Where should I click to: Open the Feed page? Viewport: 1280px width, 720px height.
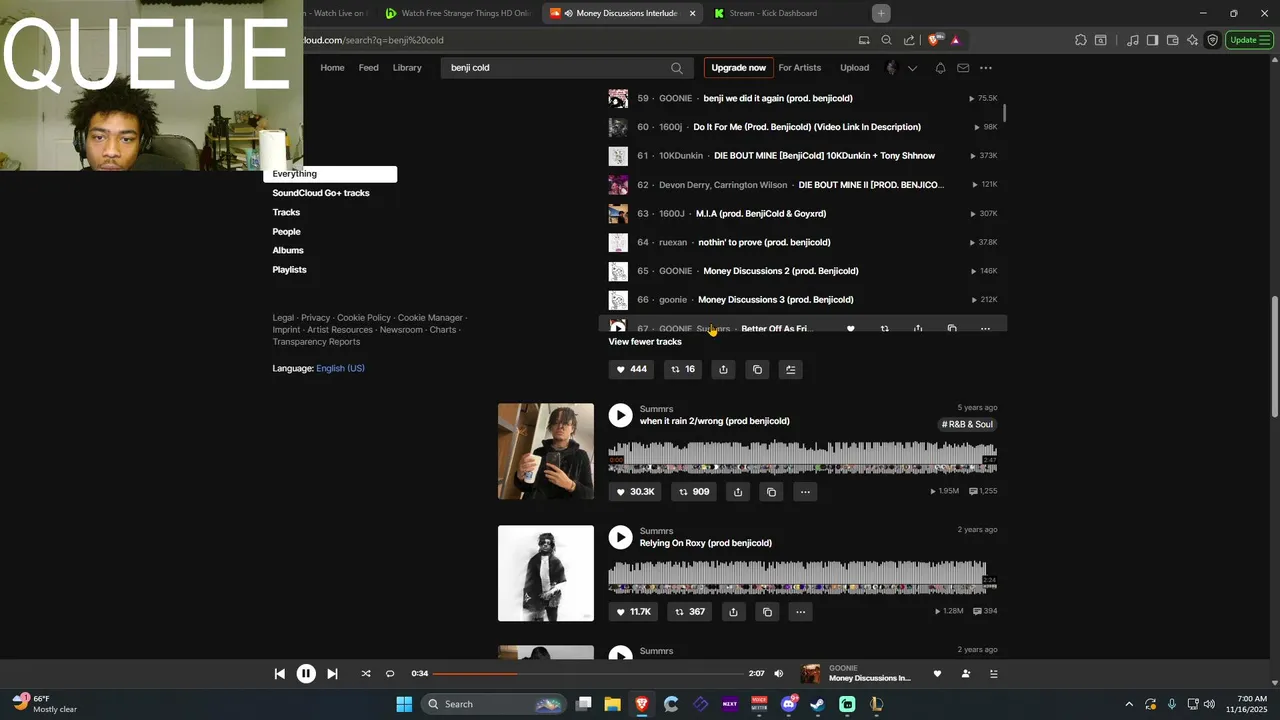click(x=369, y=68)
